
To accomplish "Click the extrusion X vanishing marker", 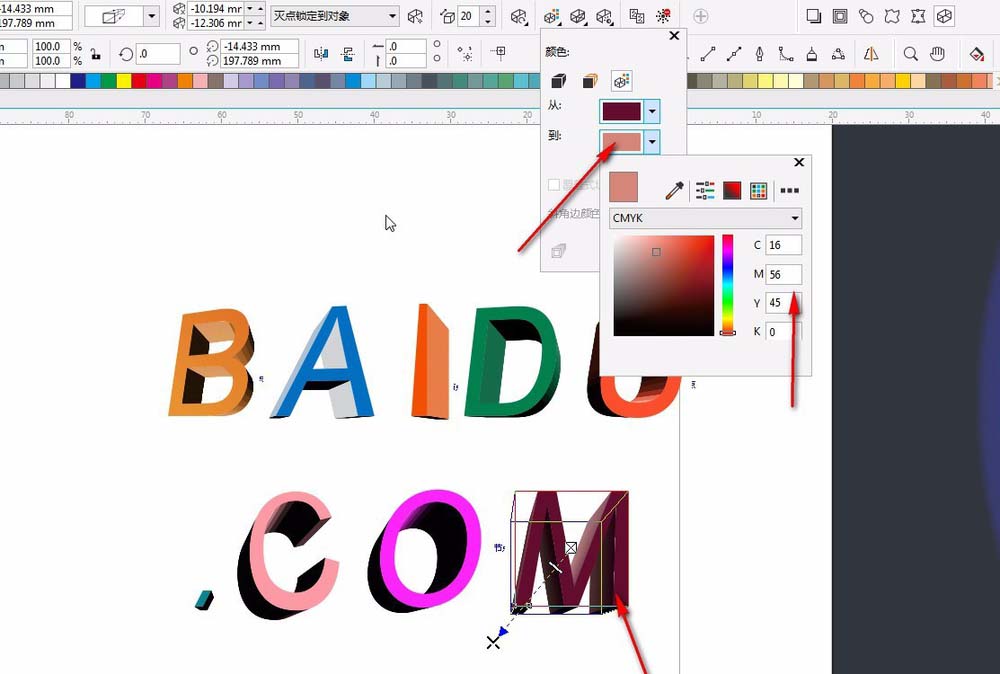I will click(493, 643).
